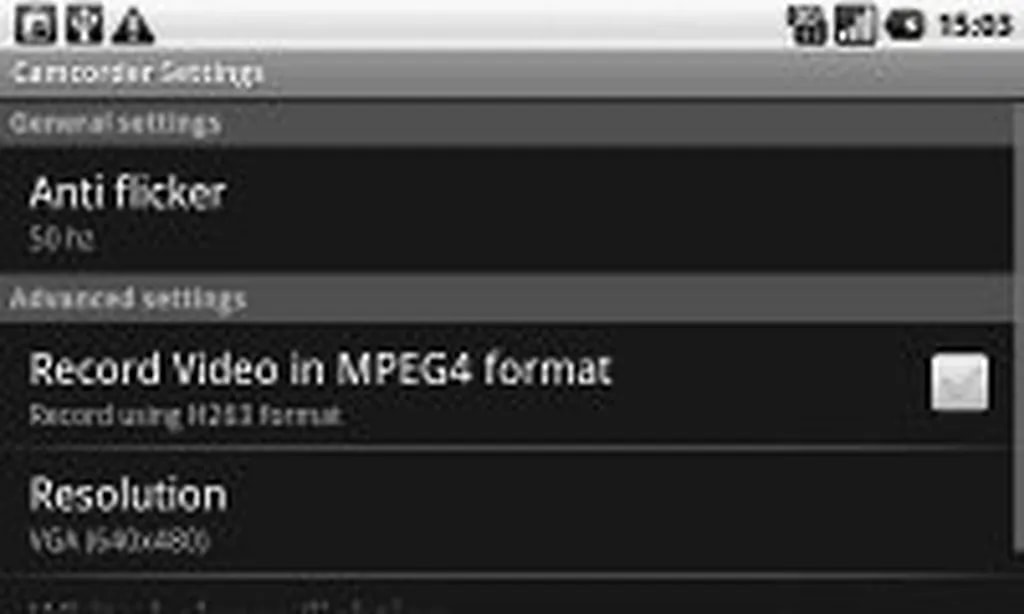Open the Resolution options list

pyautogui.click(x=507, y=513)
